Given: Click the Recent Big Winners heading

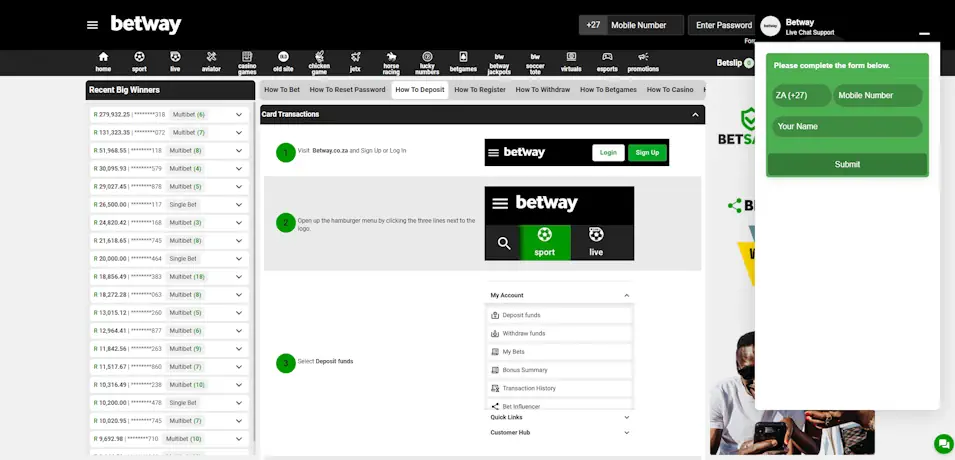Looking at the screenshot, I should [124, 90].
